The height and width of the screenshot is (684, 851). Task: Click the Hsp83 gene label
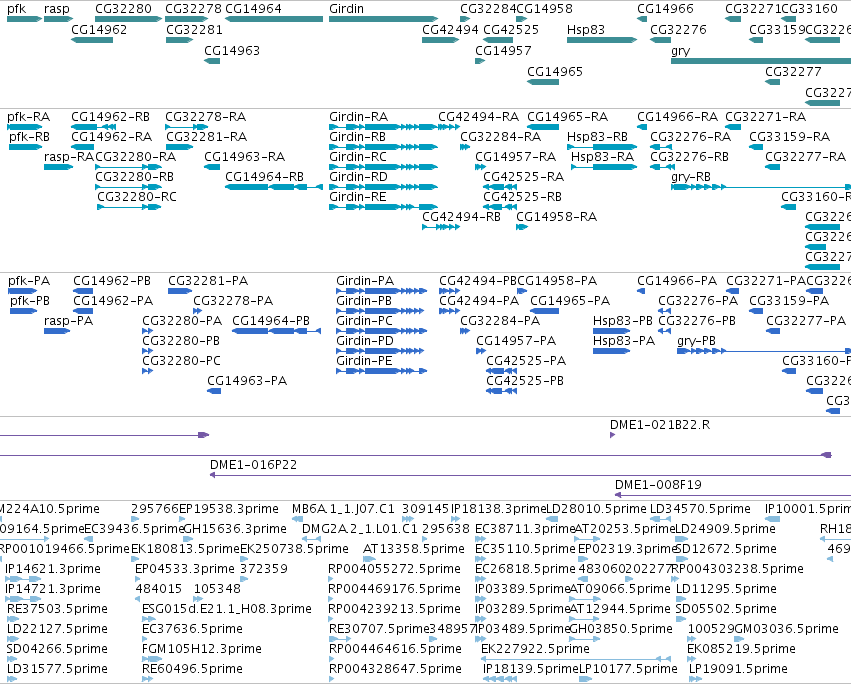586,30
